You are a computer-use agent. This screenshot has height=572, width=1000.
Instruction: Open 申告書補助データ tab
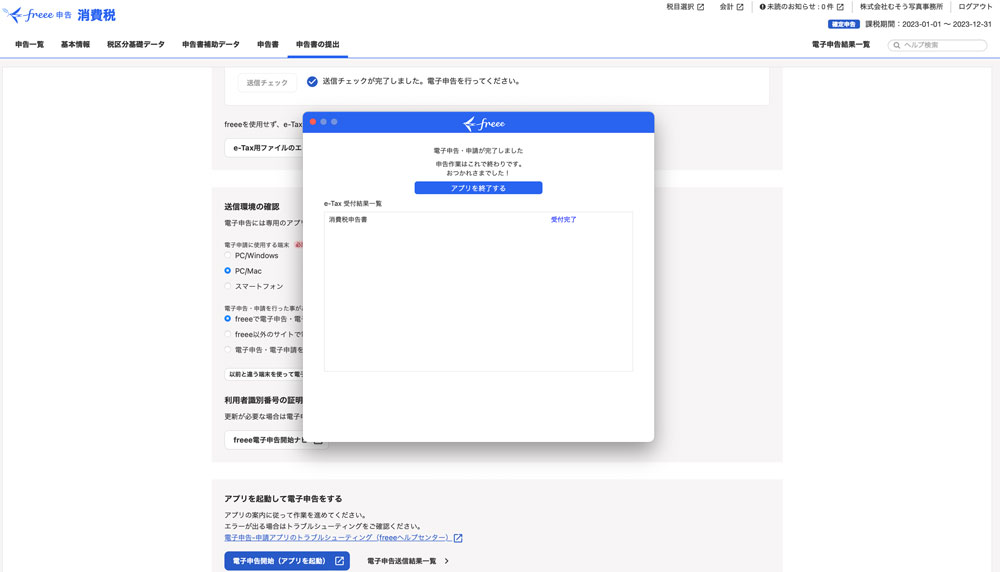[210, 45]
